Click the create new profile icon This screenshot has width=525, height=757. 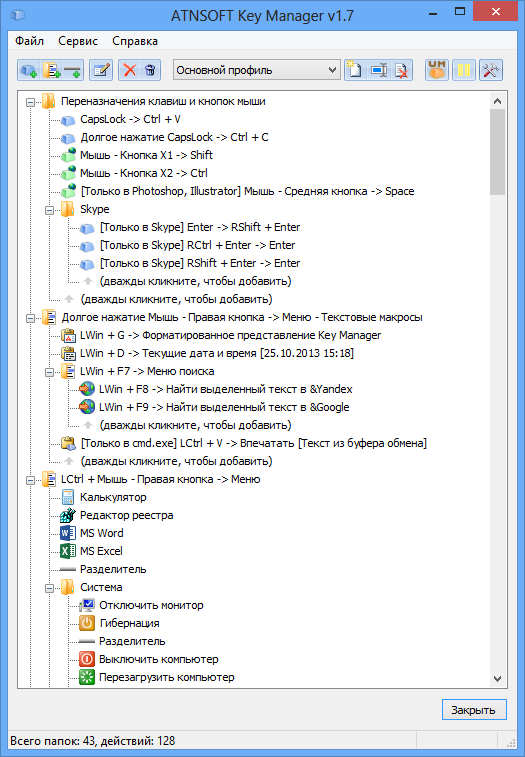point(355,70)
